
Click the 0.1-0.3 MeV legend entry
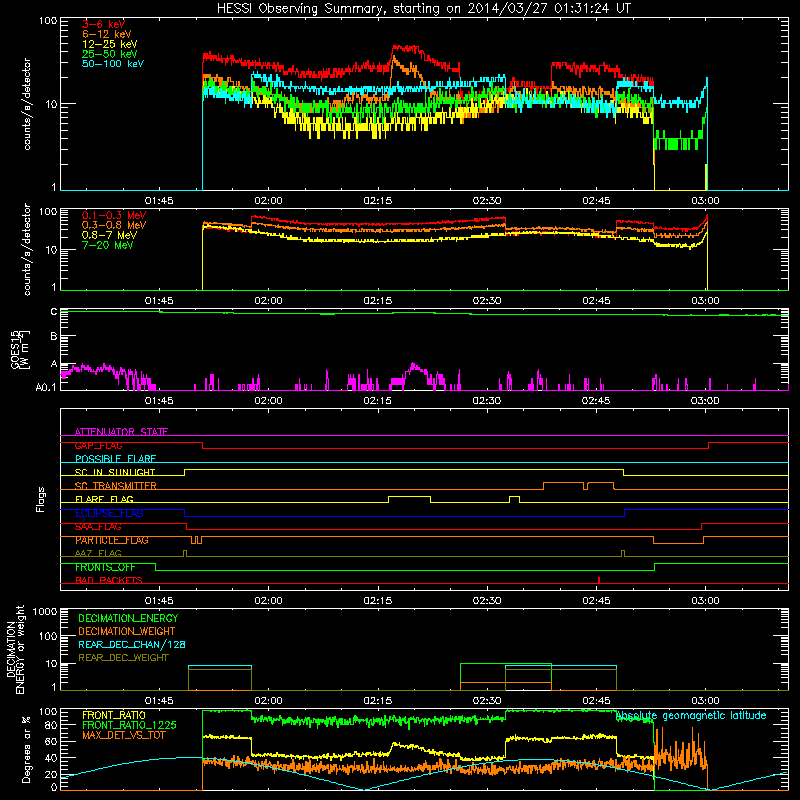click(x=114, y=215)
